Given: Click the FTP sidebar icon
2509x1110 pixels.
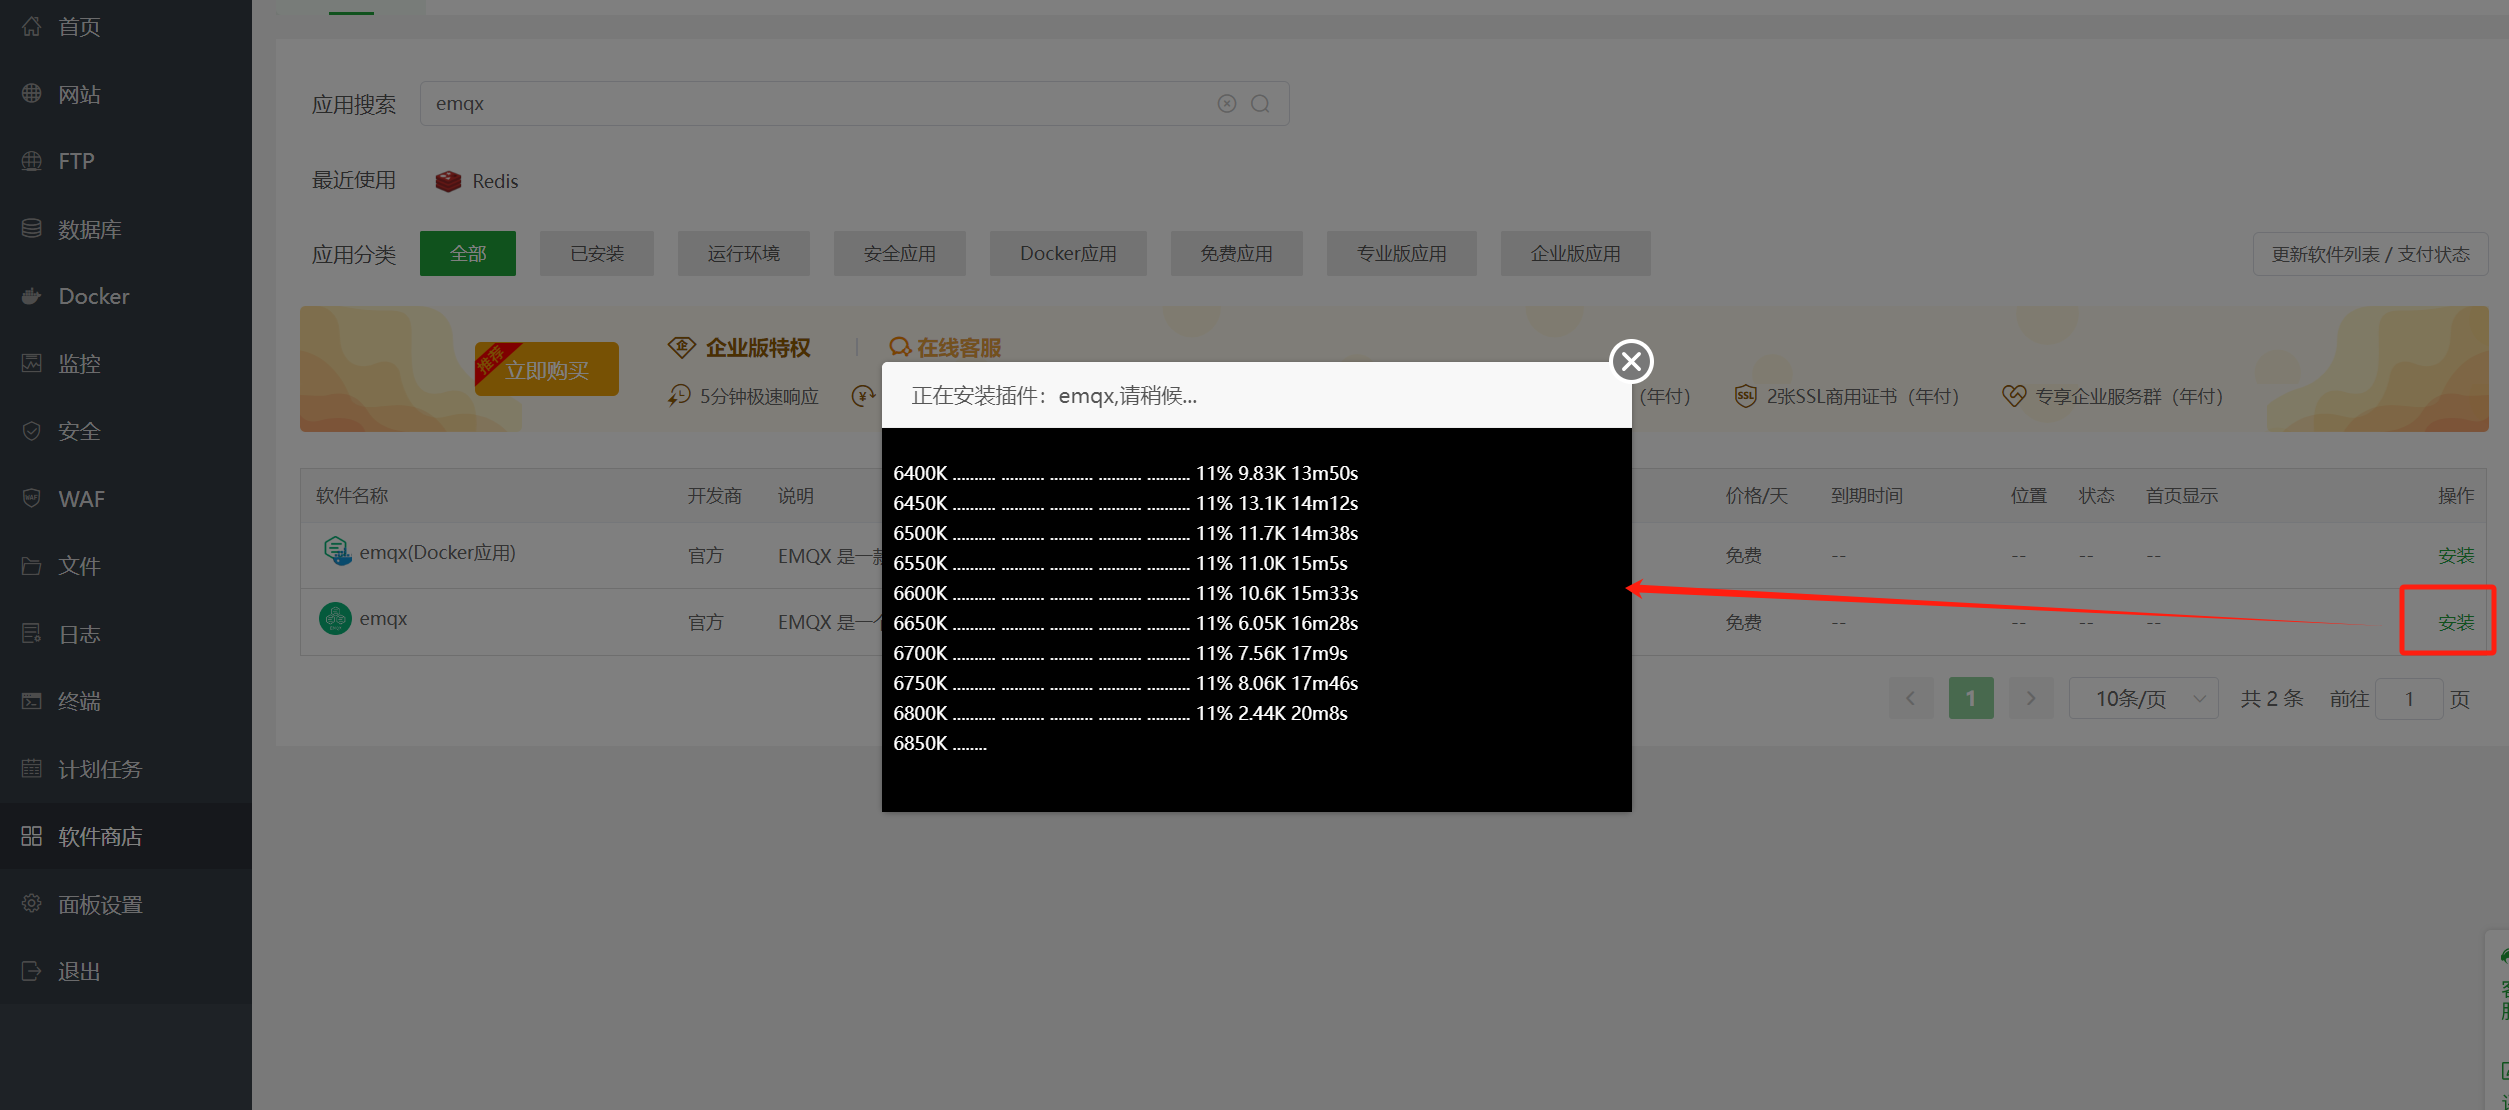Looking at the screenshot, I should 31,161.
